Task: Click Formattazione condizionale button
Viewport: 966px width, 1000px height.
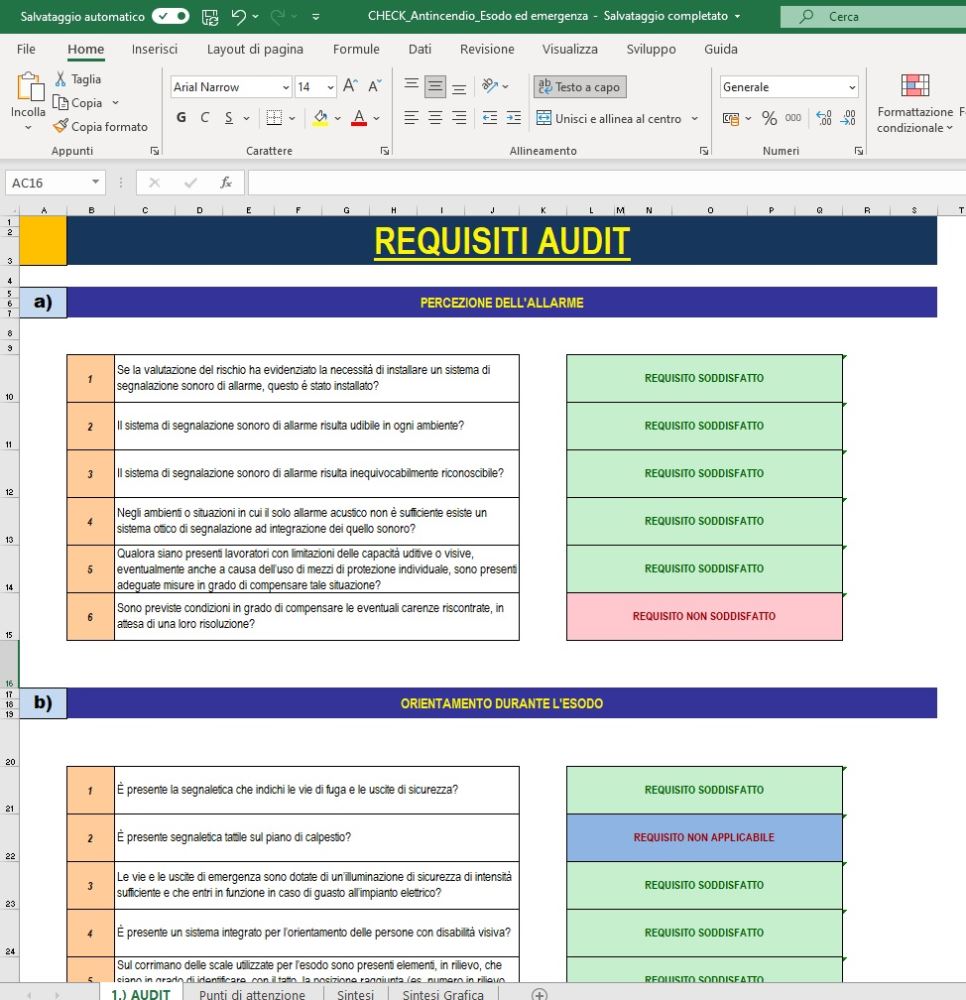Action: pos(915,103)
